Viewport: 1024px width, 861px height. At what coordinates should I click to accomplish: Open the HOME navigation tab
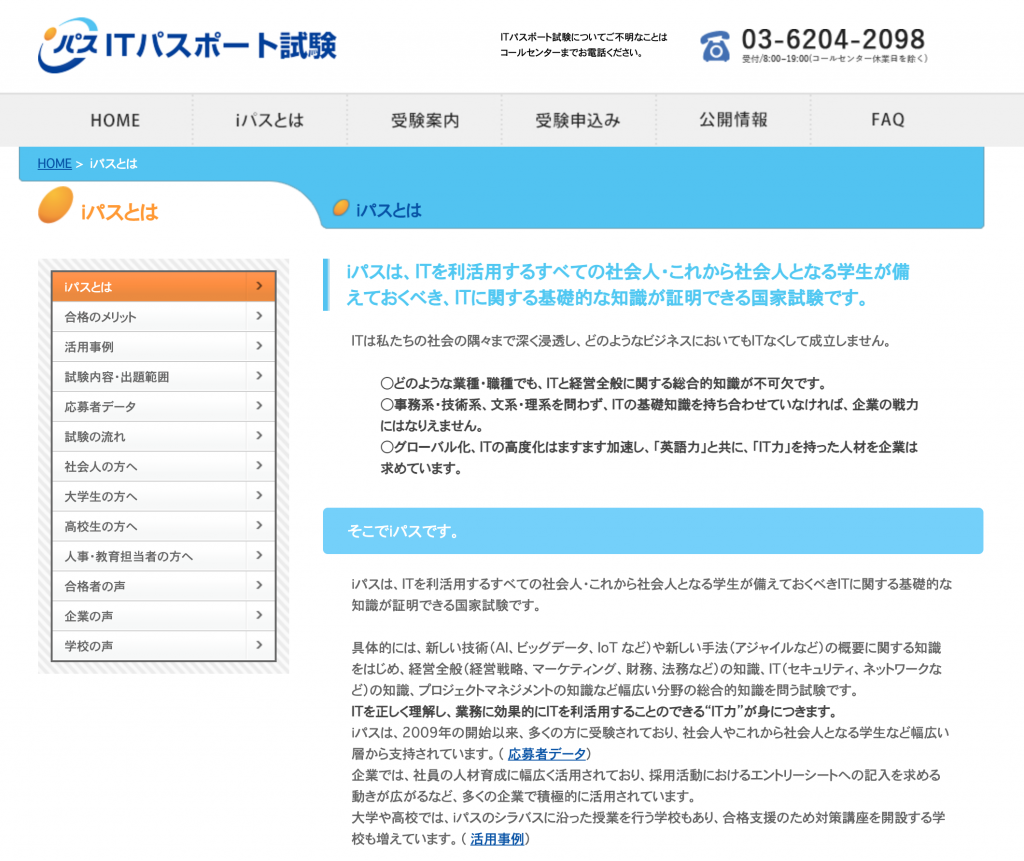click(x=116, y=120)
